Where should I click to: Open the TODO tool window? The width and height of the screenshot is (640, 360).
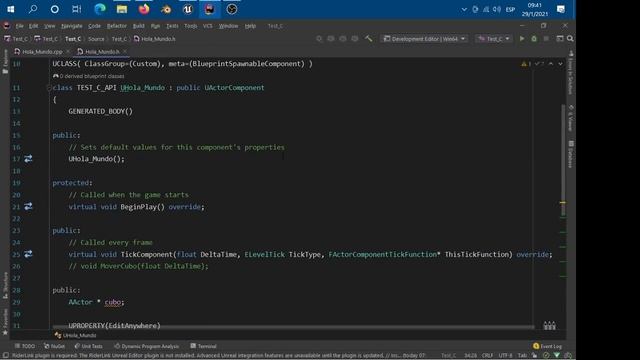(24, 346)
